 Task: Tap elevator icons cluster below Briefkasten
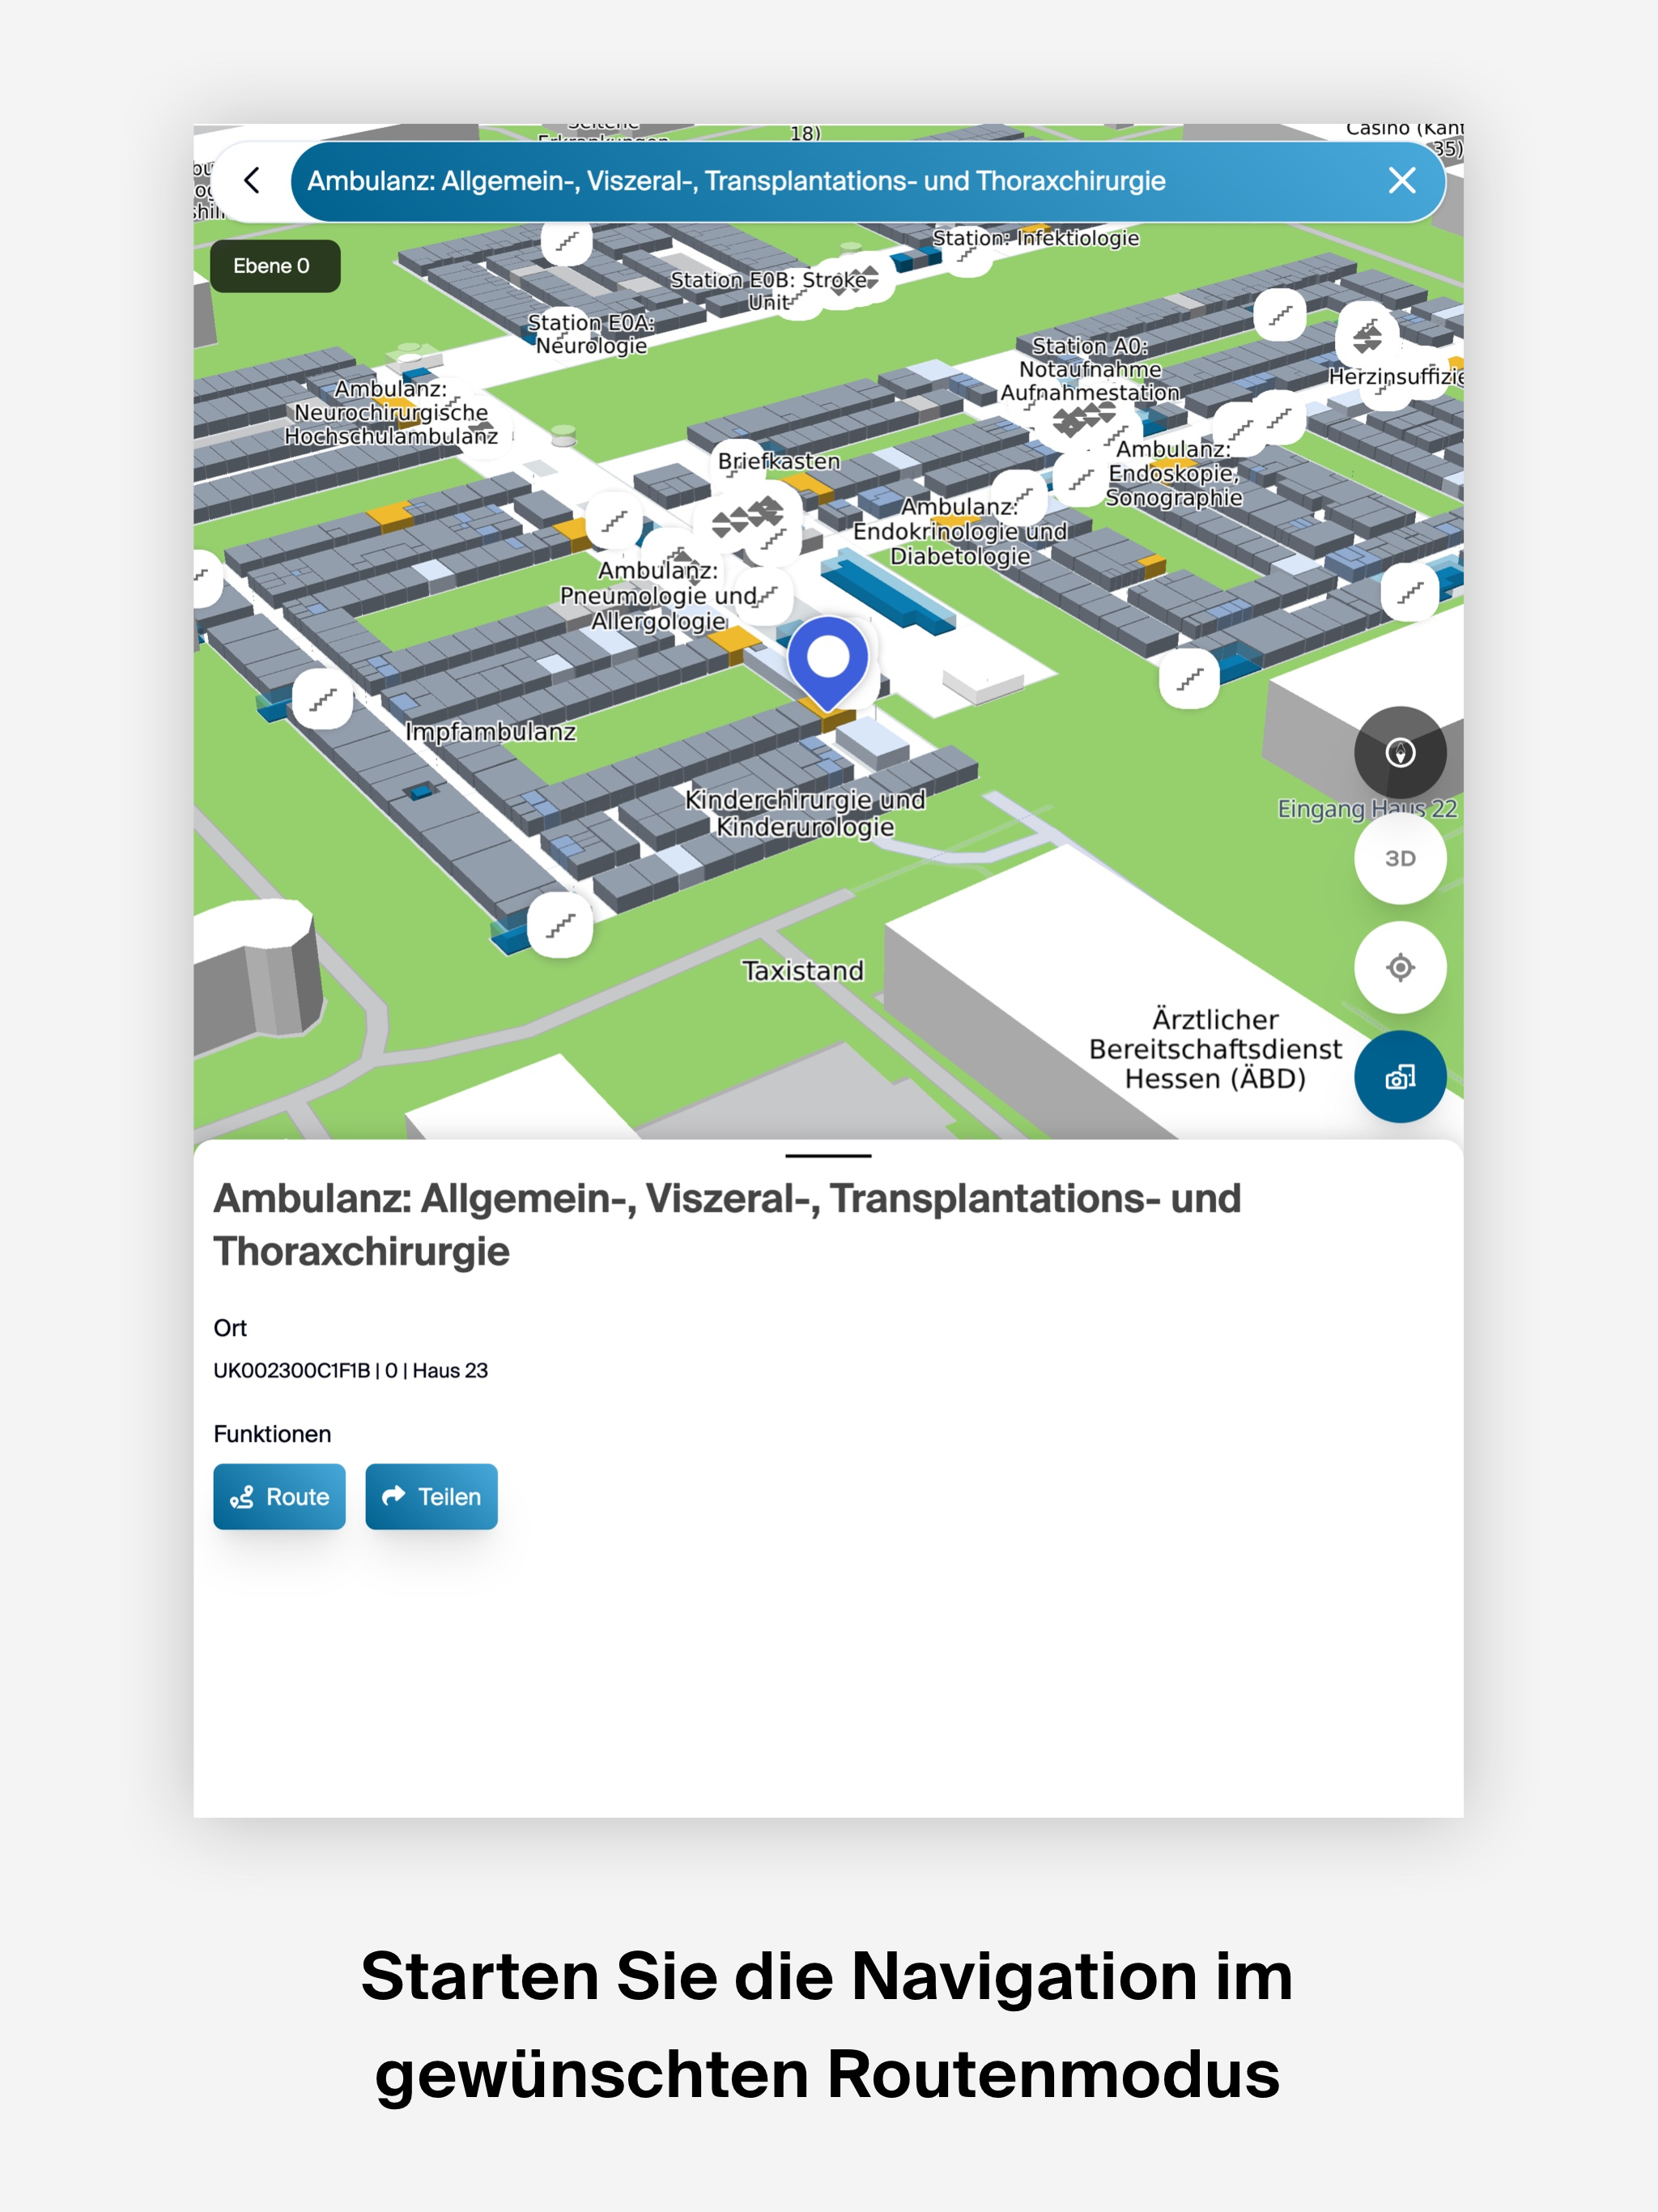click(x=748, y=517)
